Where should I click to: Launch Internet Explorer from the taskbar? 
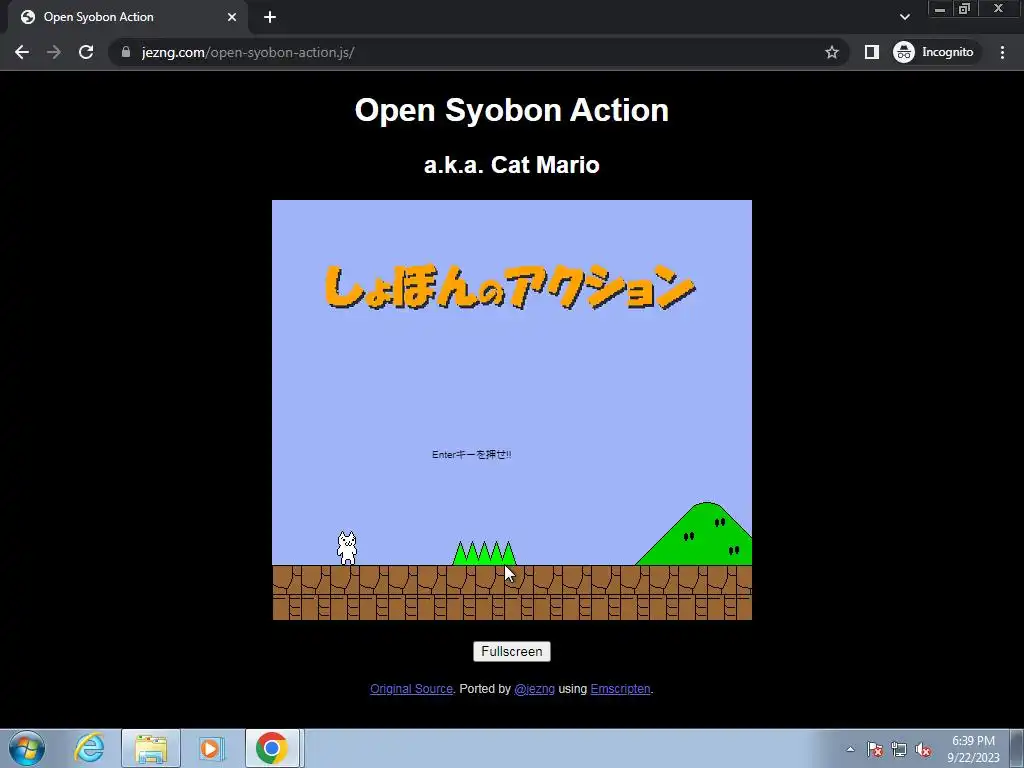[x=89, y=748]
